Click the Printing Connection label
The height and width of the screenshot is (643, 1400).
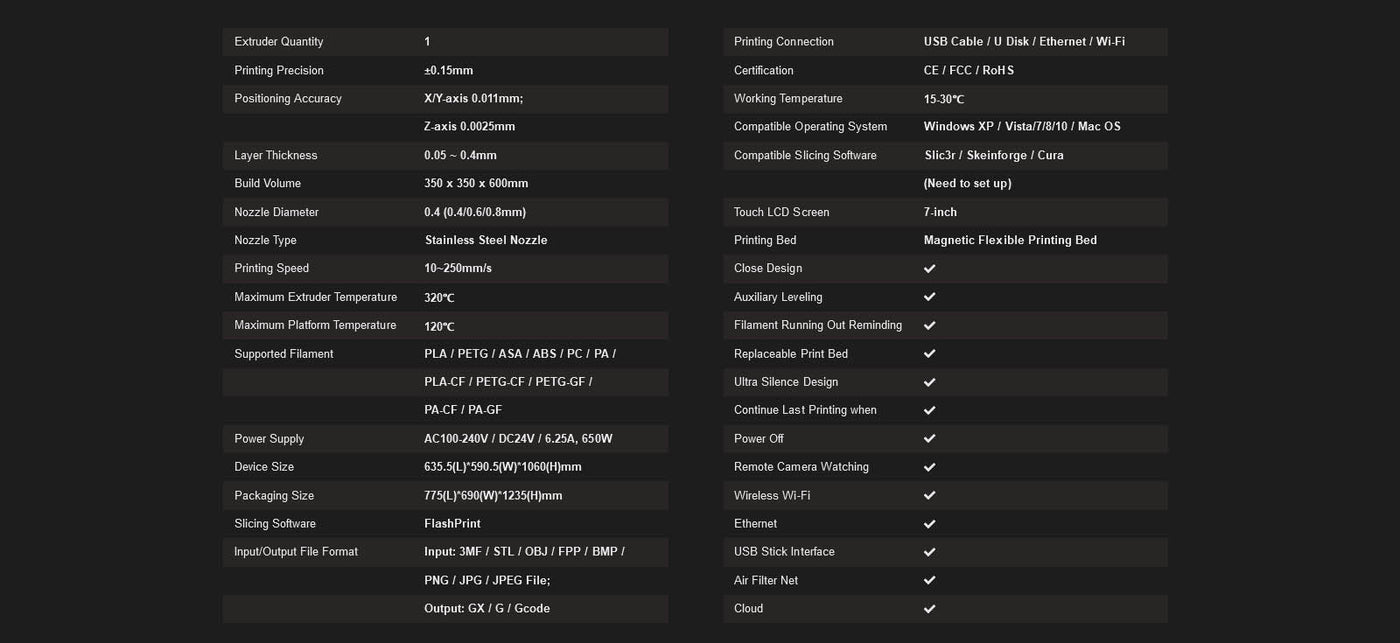783,42
